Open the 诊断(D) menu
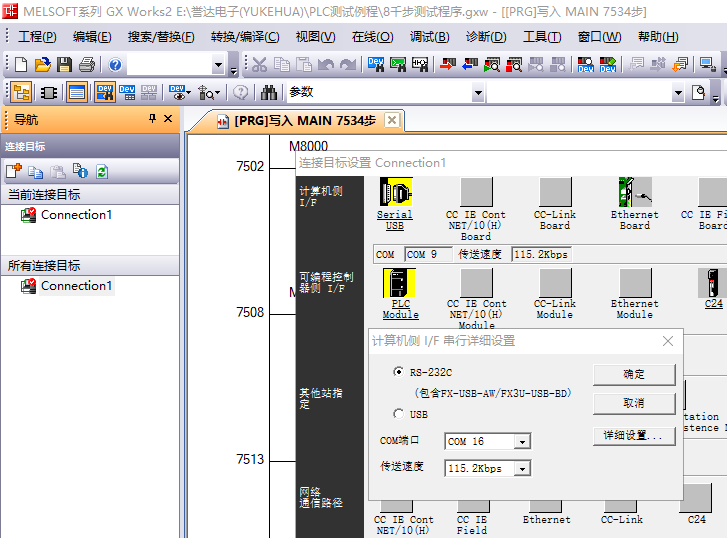Screen dimensions: 727x538 (486, 37)
